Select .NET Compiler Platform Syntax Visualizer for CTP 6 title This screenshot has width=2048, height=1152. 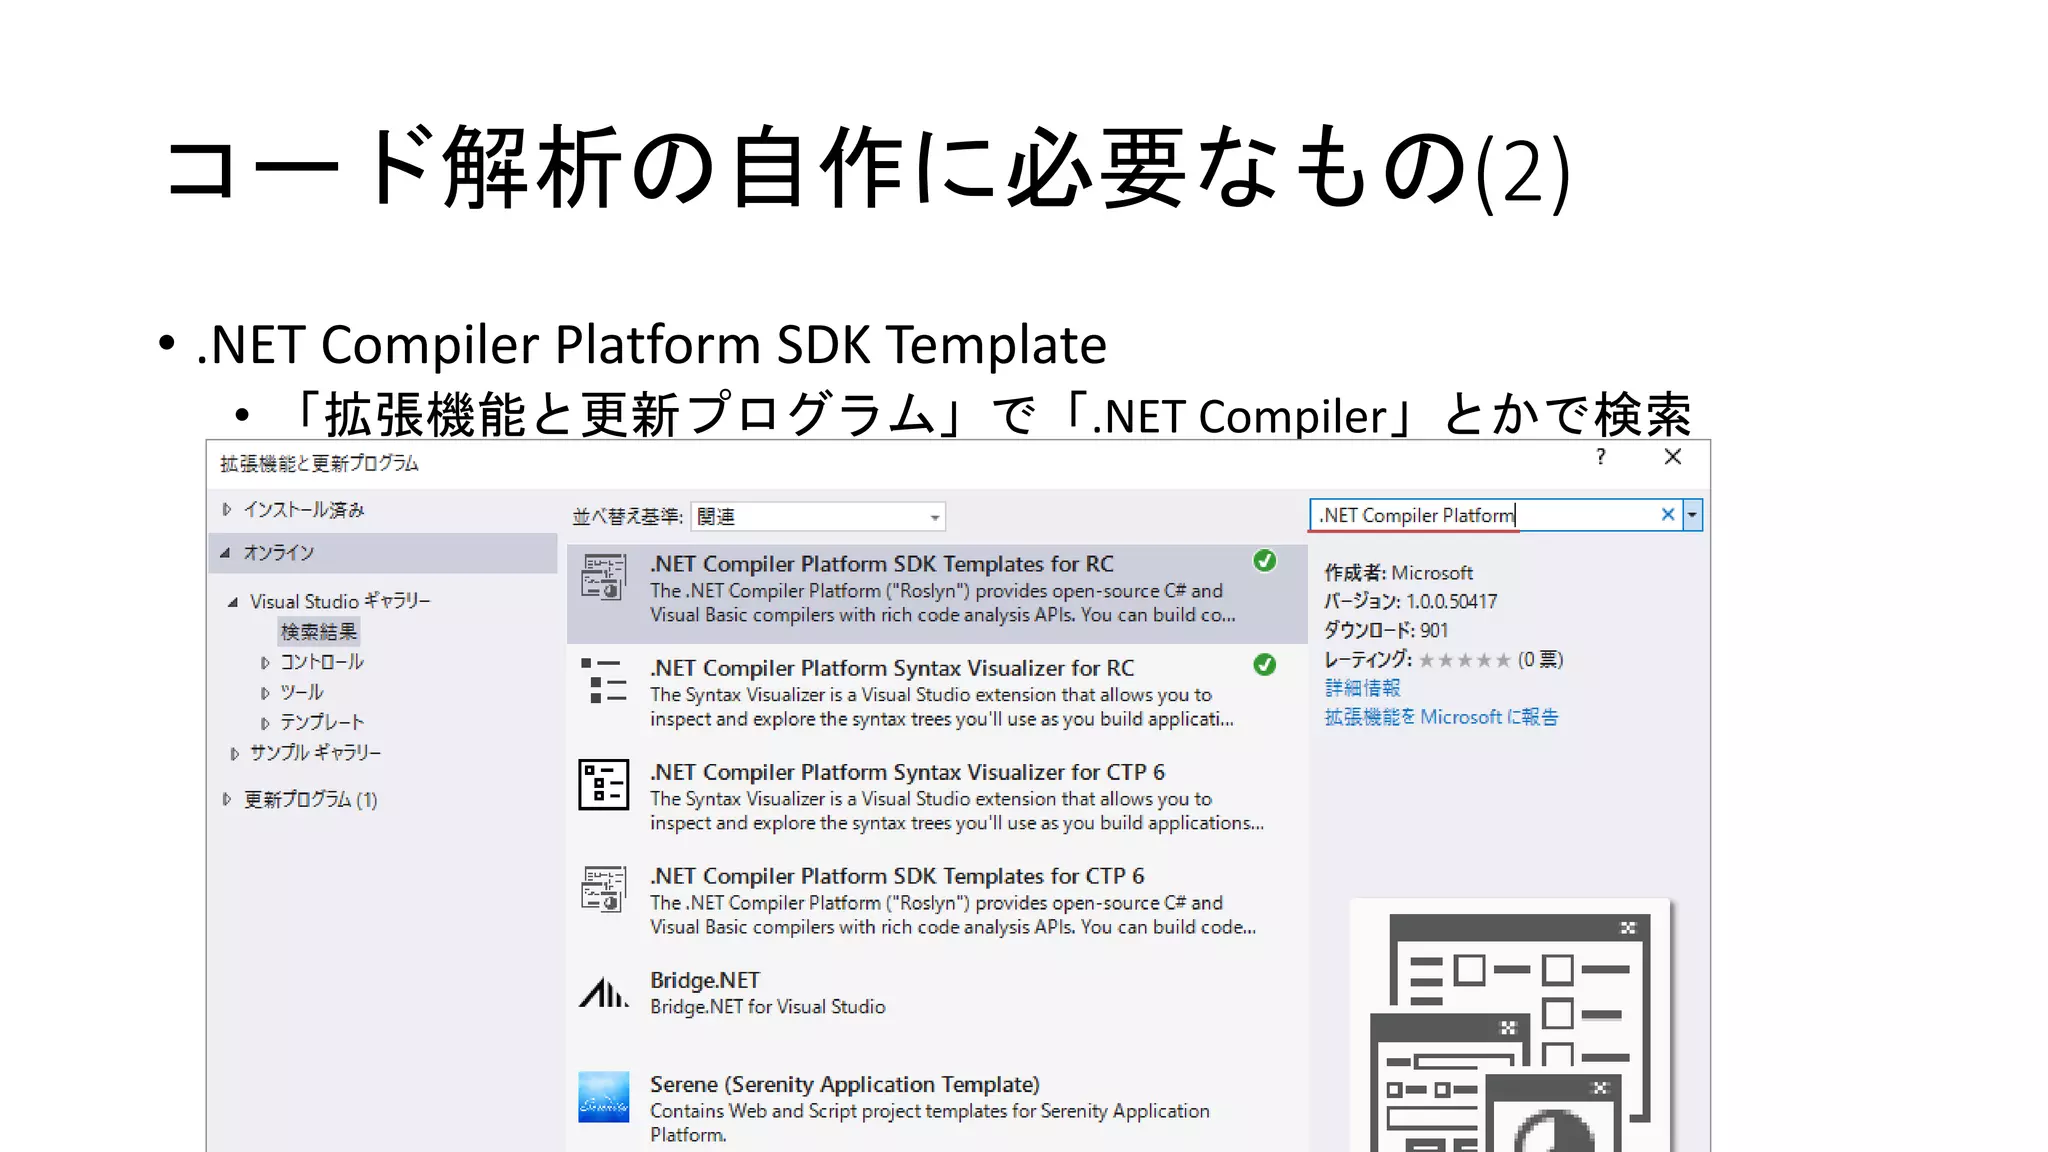tap(907, 772)
